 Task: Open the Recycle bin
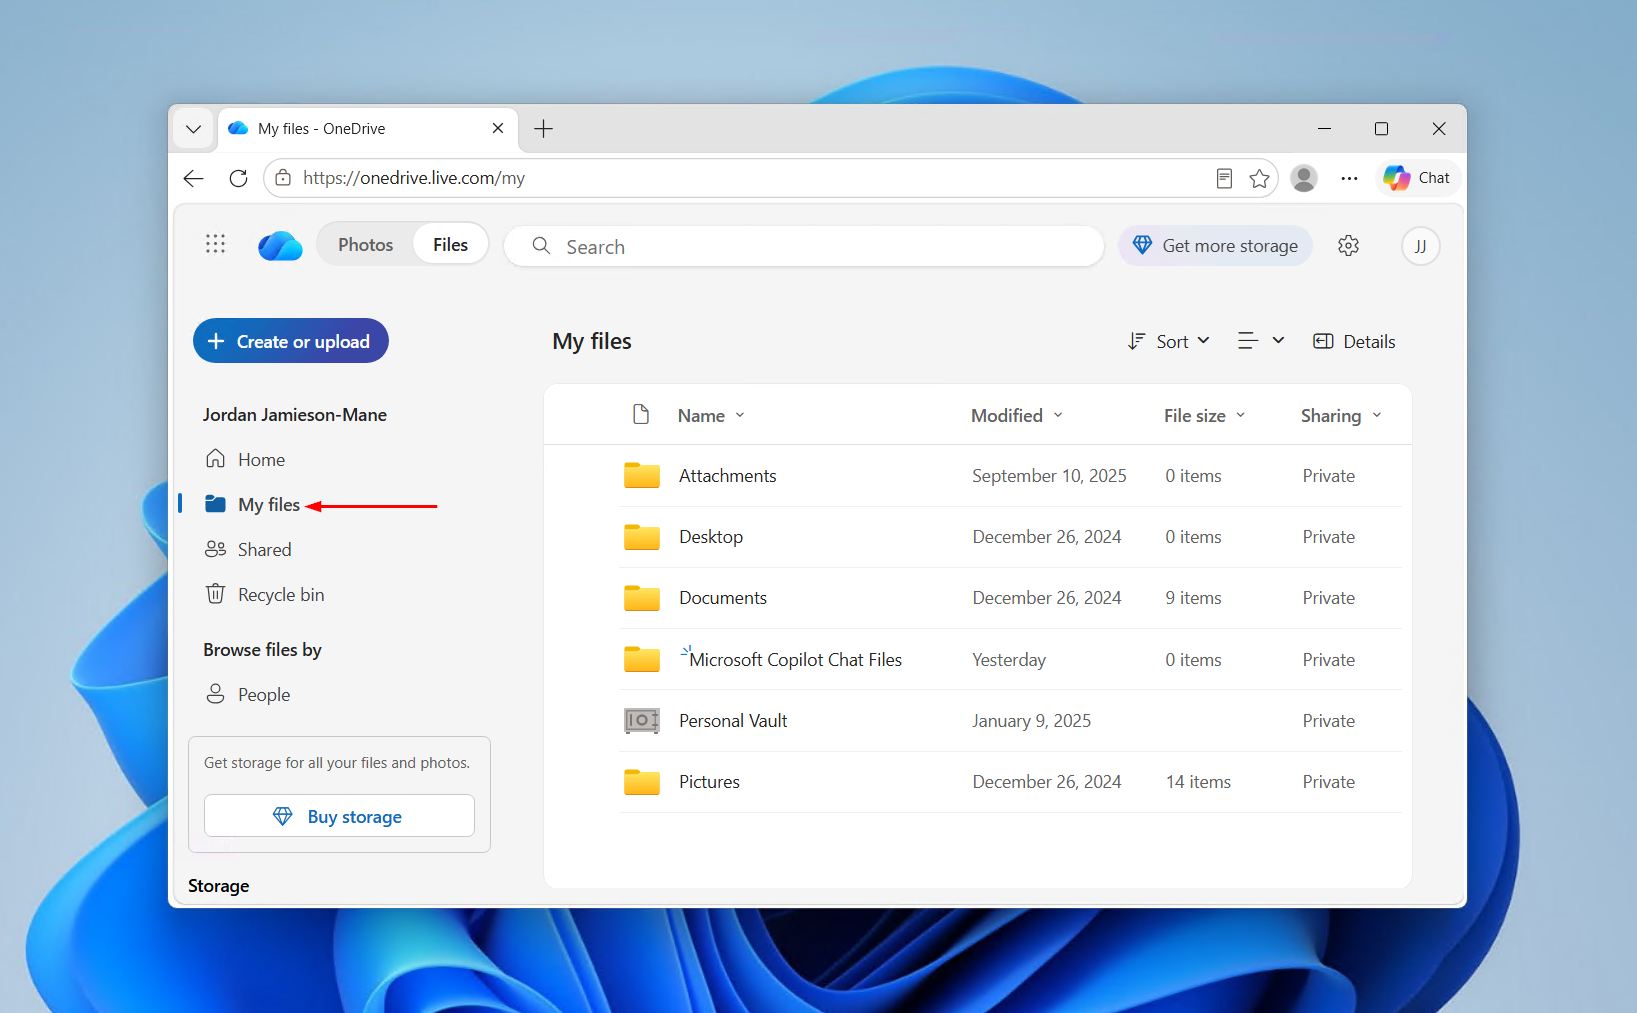pyautogui.click(x=264, y=595)
